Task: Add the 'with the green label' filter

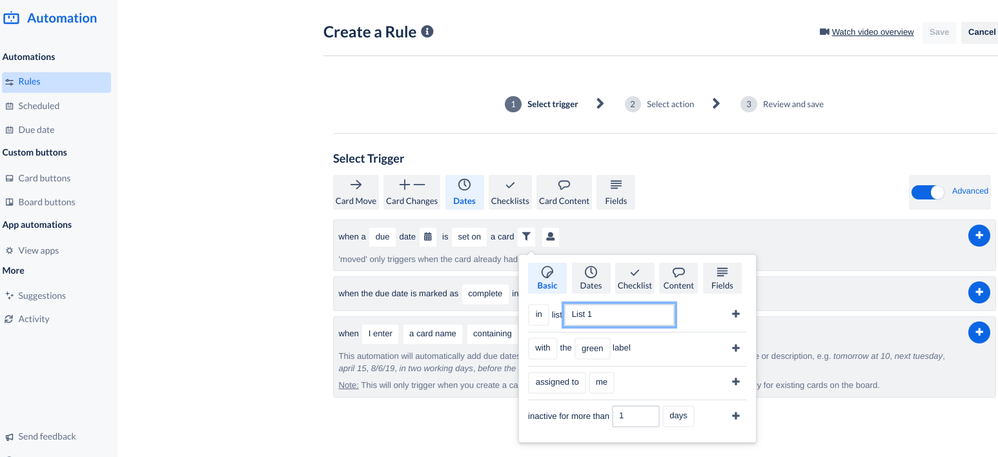Action: tap(736, 348)
